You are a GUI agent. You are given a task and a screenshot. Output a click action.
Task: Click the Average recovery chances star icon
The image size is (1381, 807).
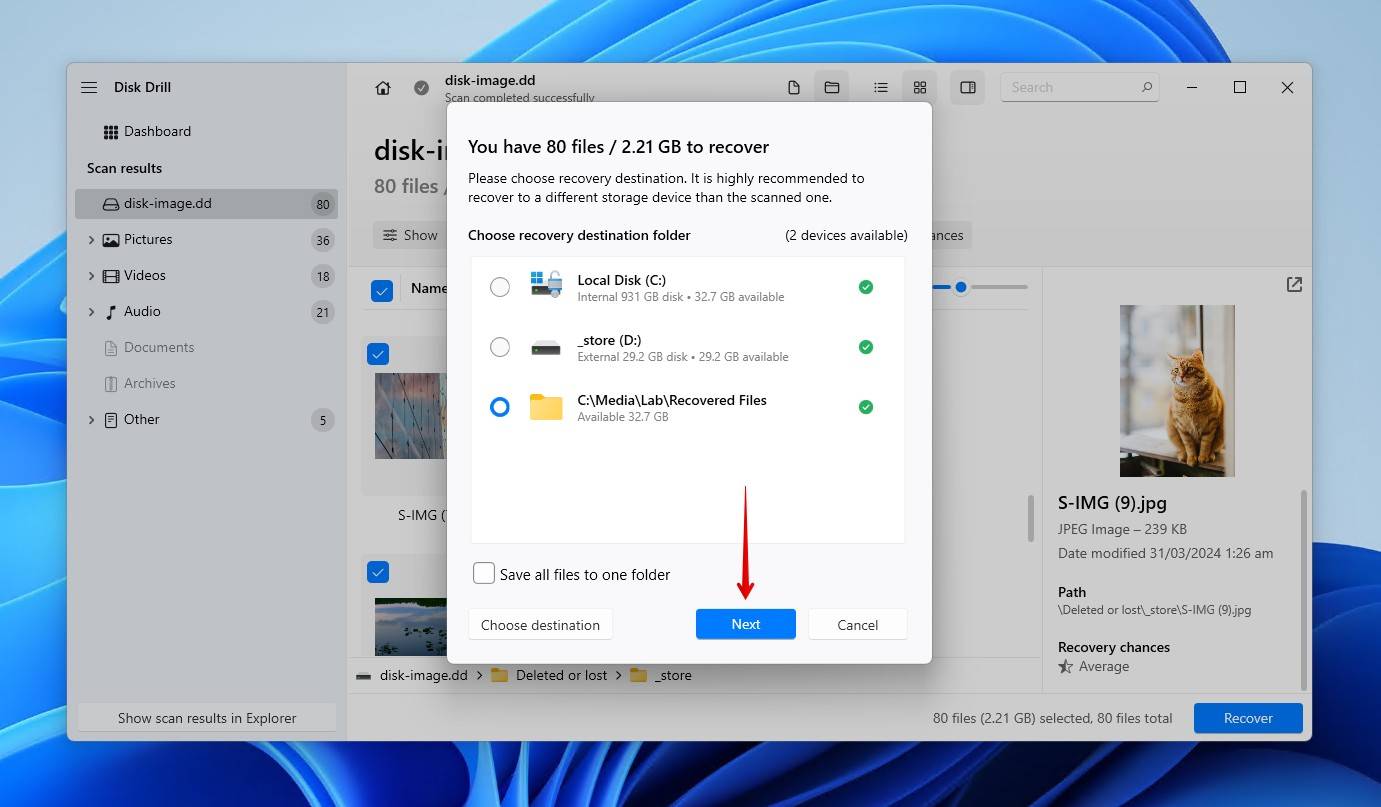pyautogui.click(x=1066, y=666)
